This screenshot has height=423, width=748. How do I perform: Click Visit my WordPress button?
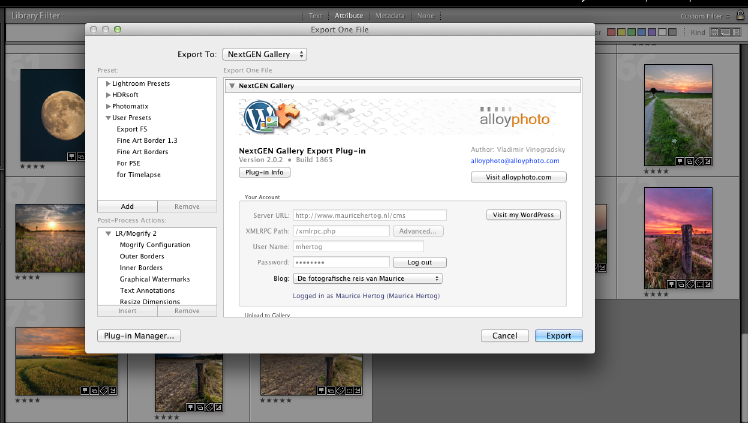click(x=523, y=215)
